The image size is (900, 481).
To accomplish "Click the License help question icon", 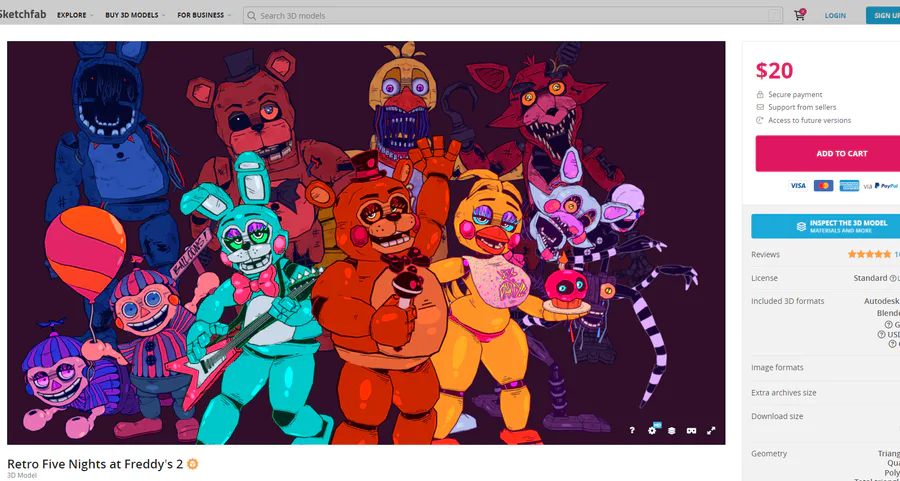I will [893, 278].
